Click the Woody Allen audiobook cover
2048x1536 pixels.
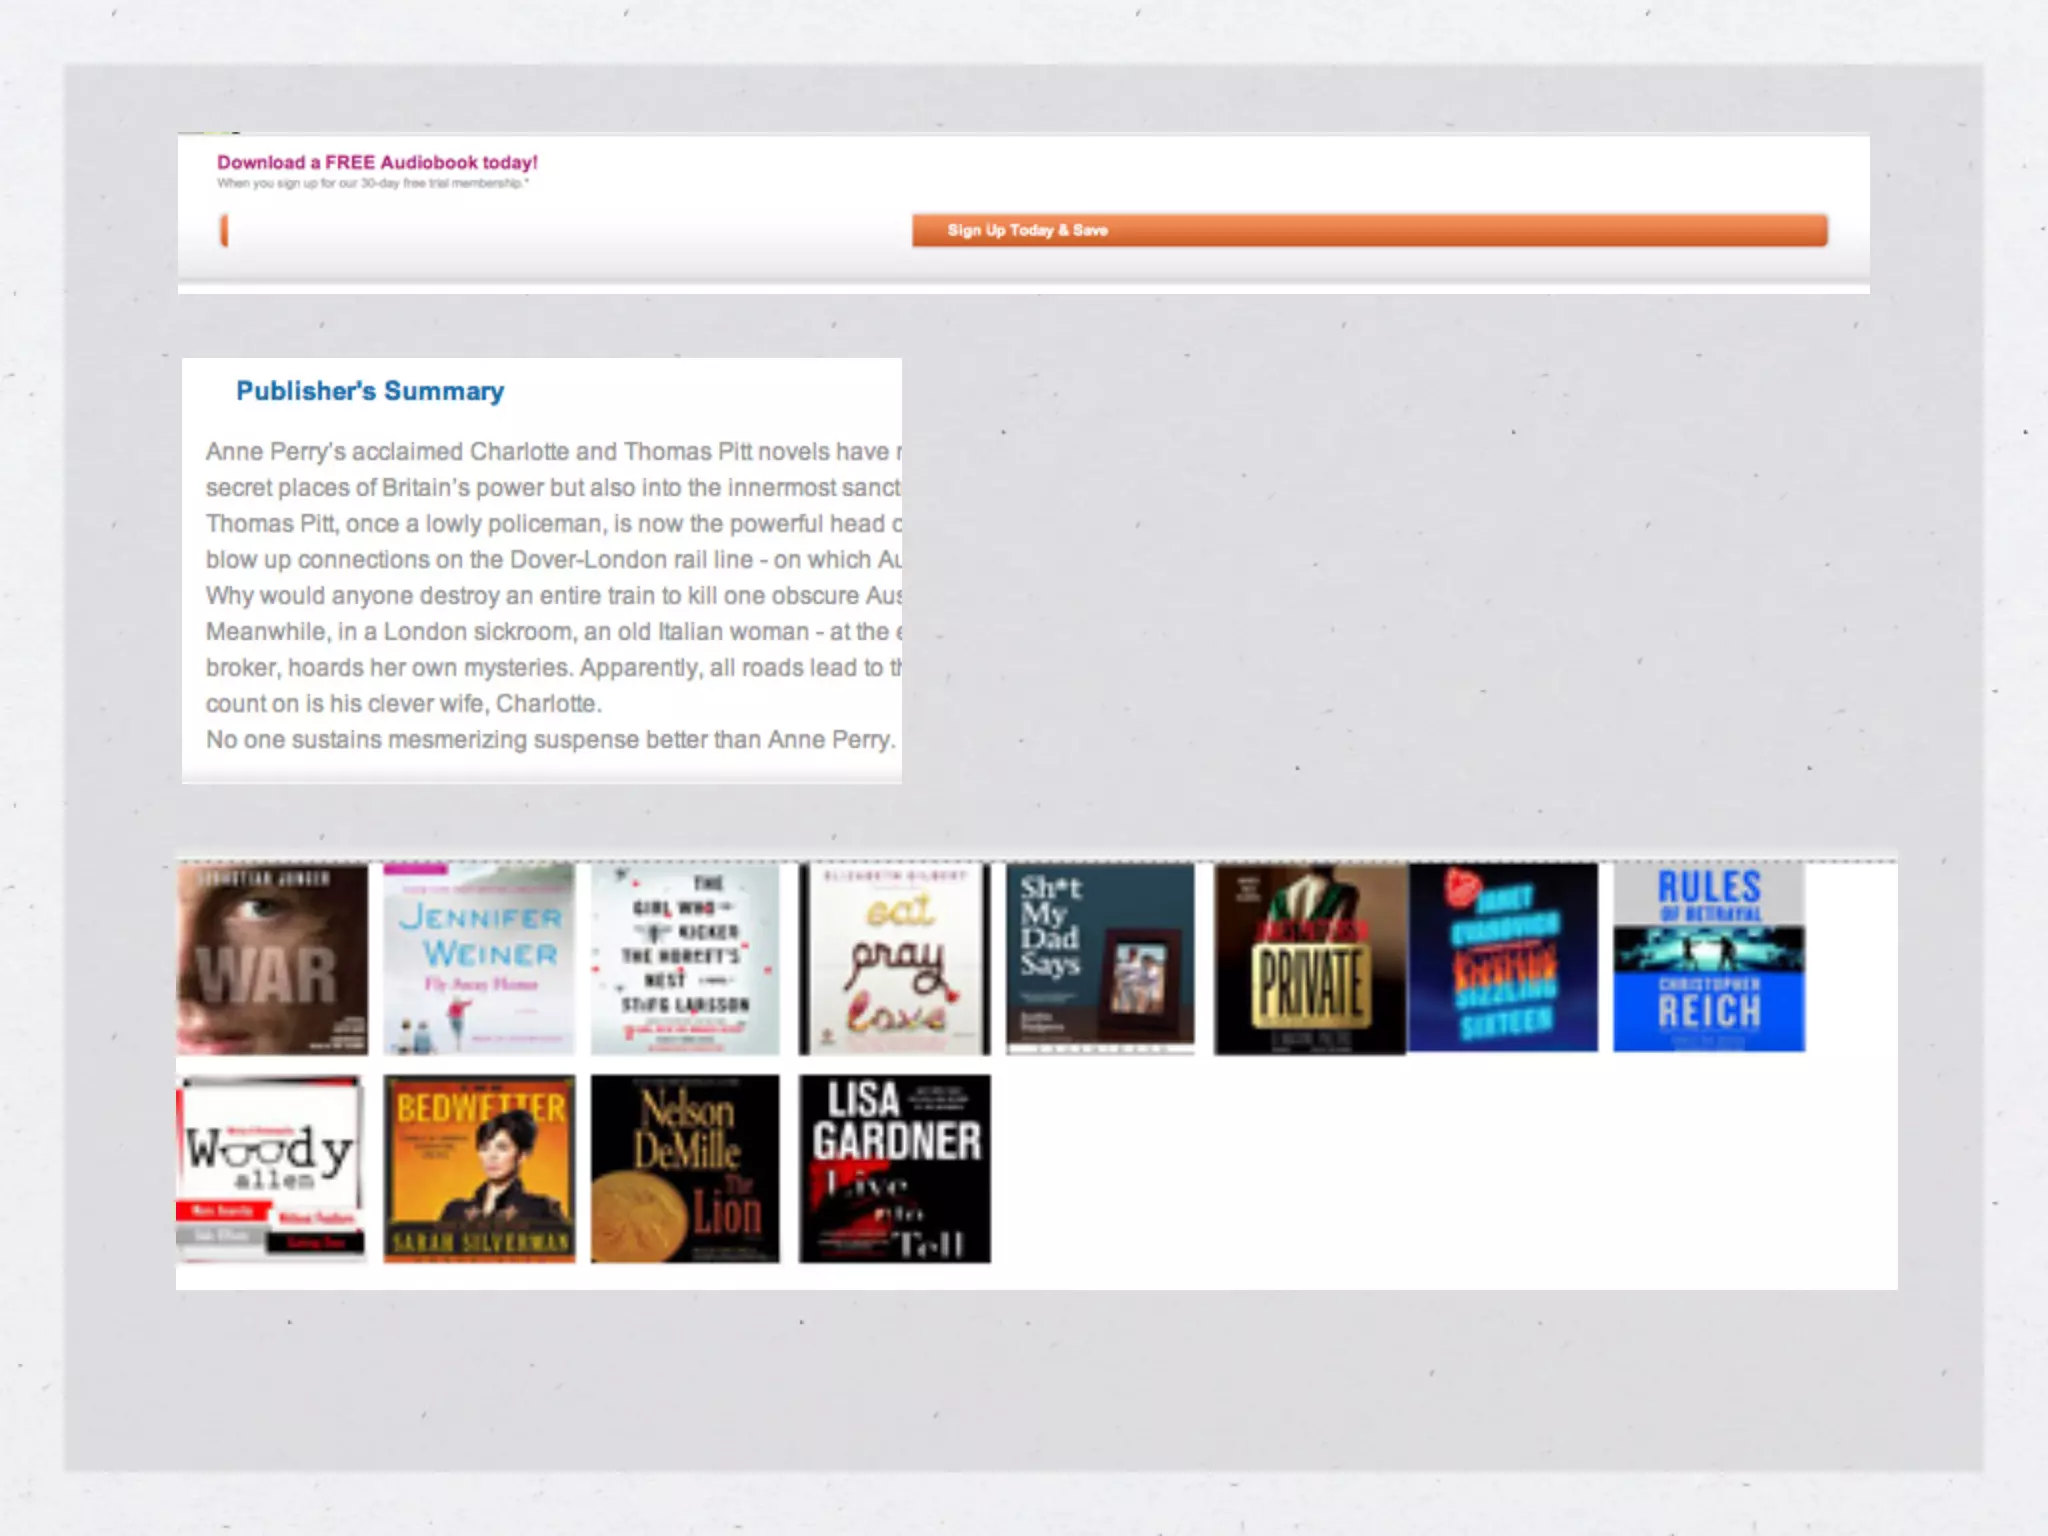[x=271, y=1168]
